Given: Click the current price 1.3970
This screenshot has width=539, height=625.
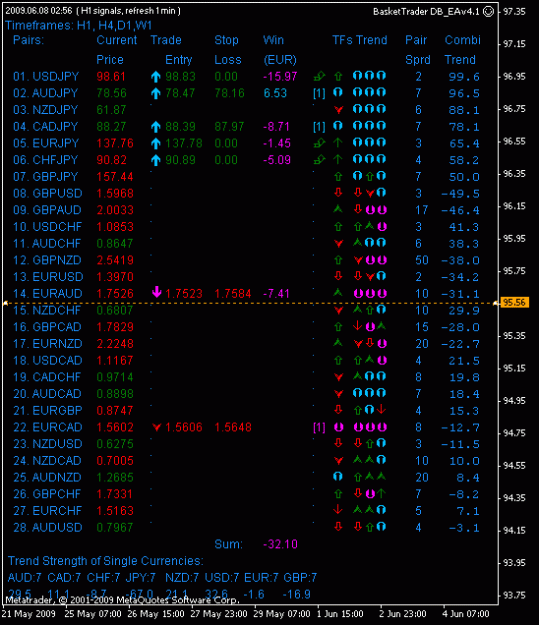Looking at the screenshot, I should click(x=115, y=277).
